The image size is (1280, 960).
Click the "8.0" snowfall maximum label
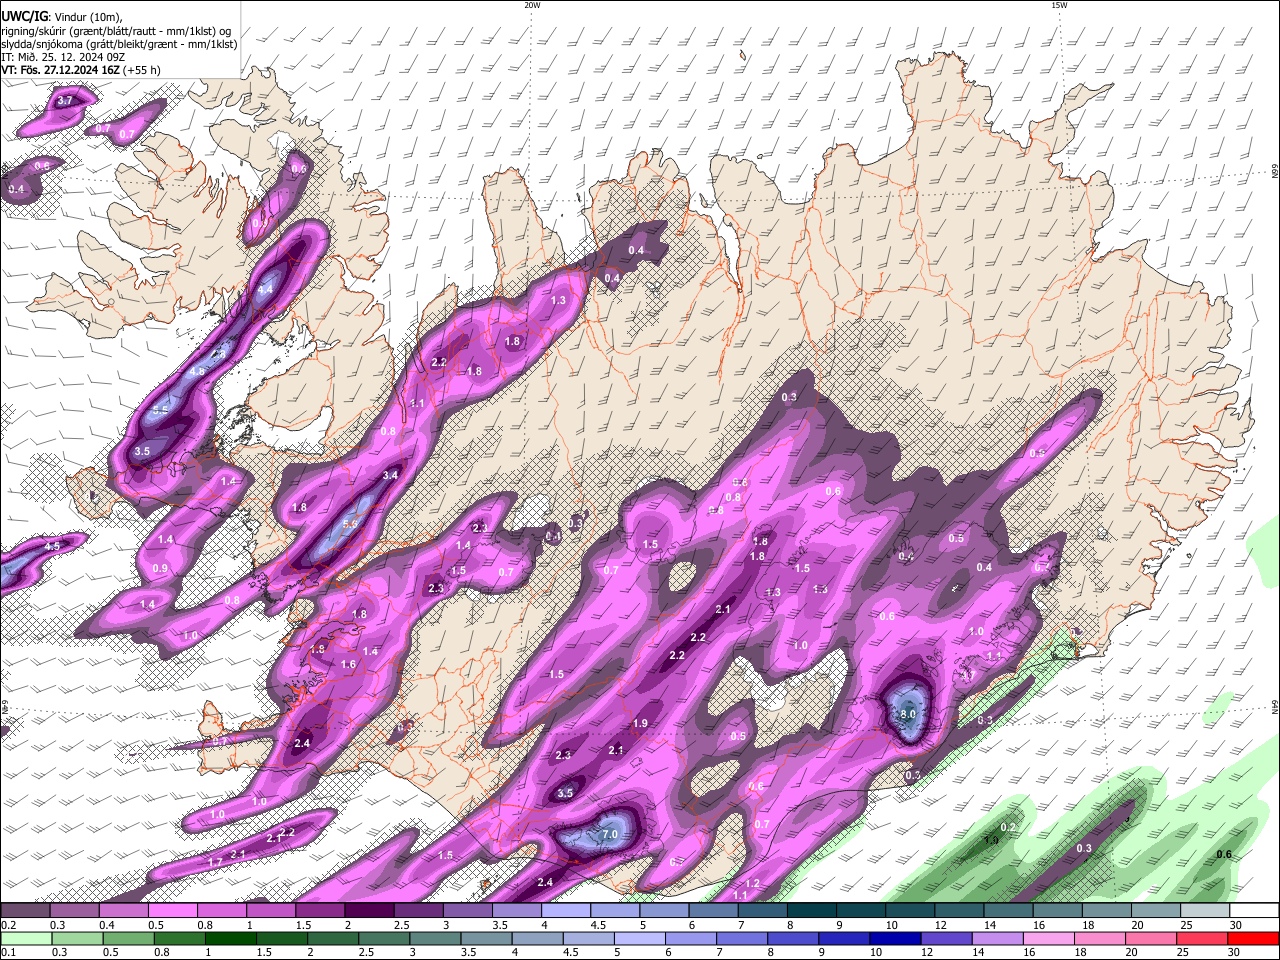point(908,714)
